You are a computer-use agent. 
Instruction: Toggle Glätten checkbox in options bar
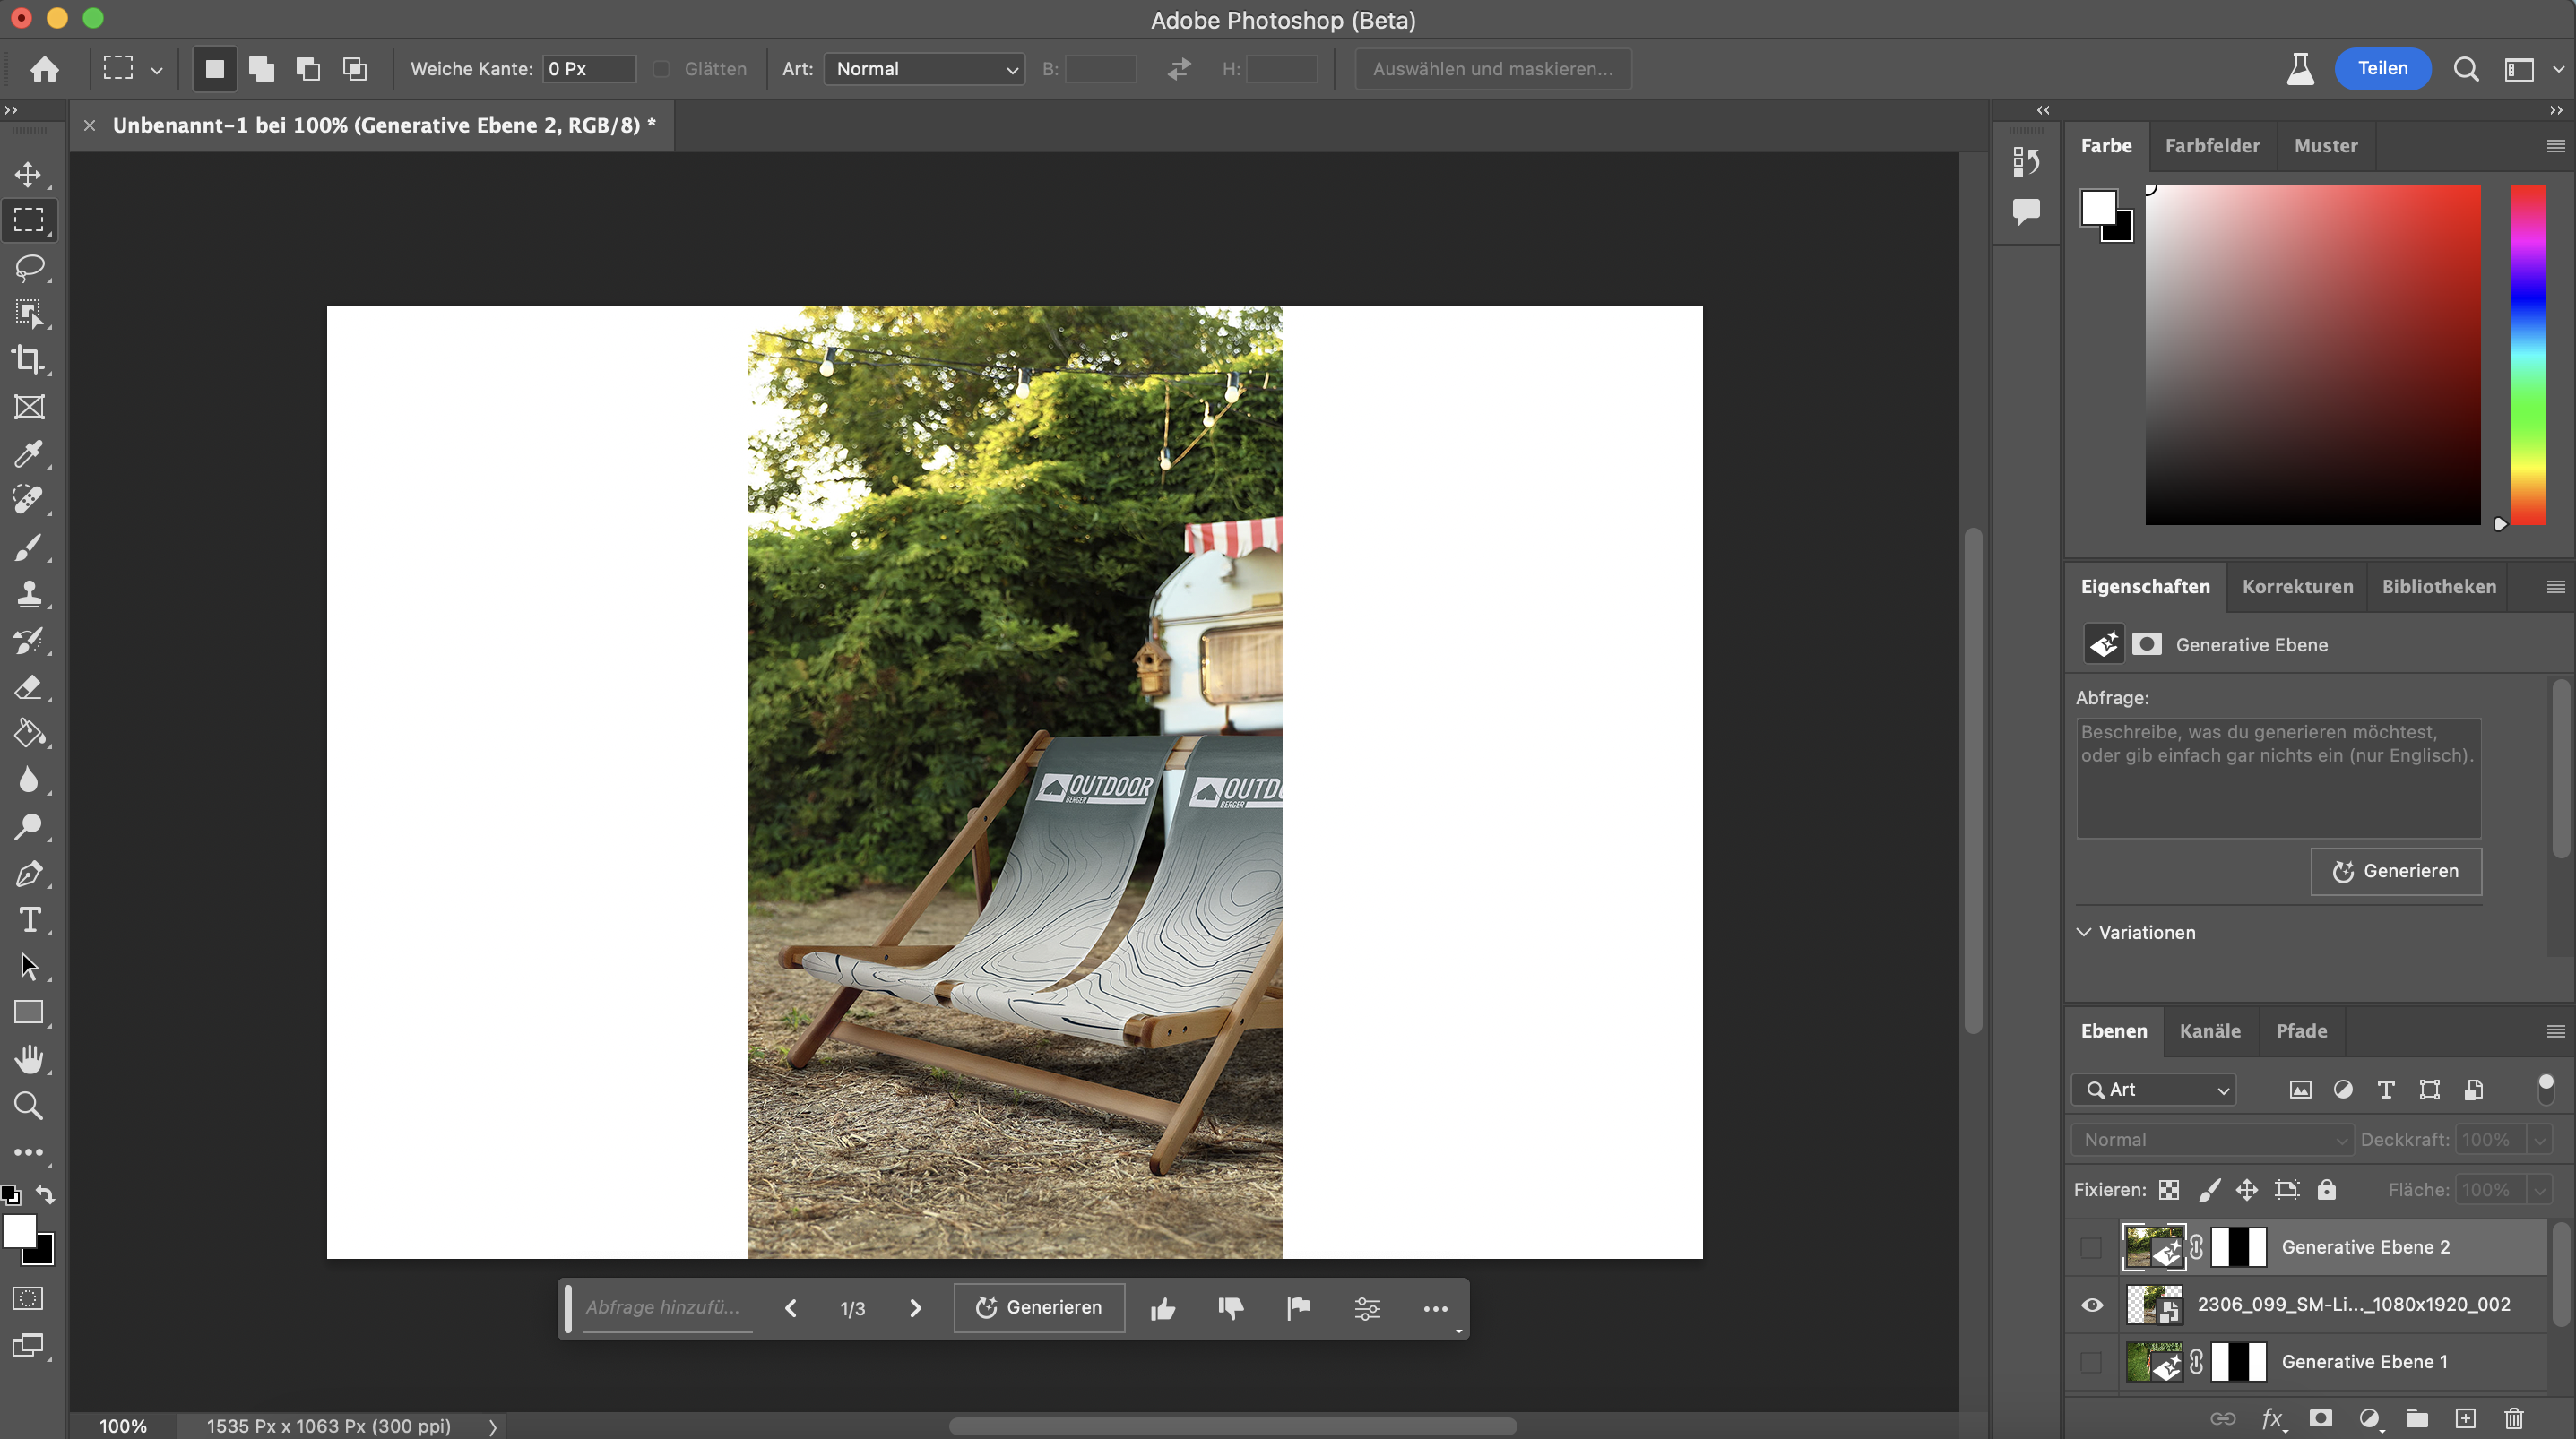662,68
